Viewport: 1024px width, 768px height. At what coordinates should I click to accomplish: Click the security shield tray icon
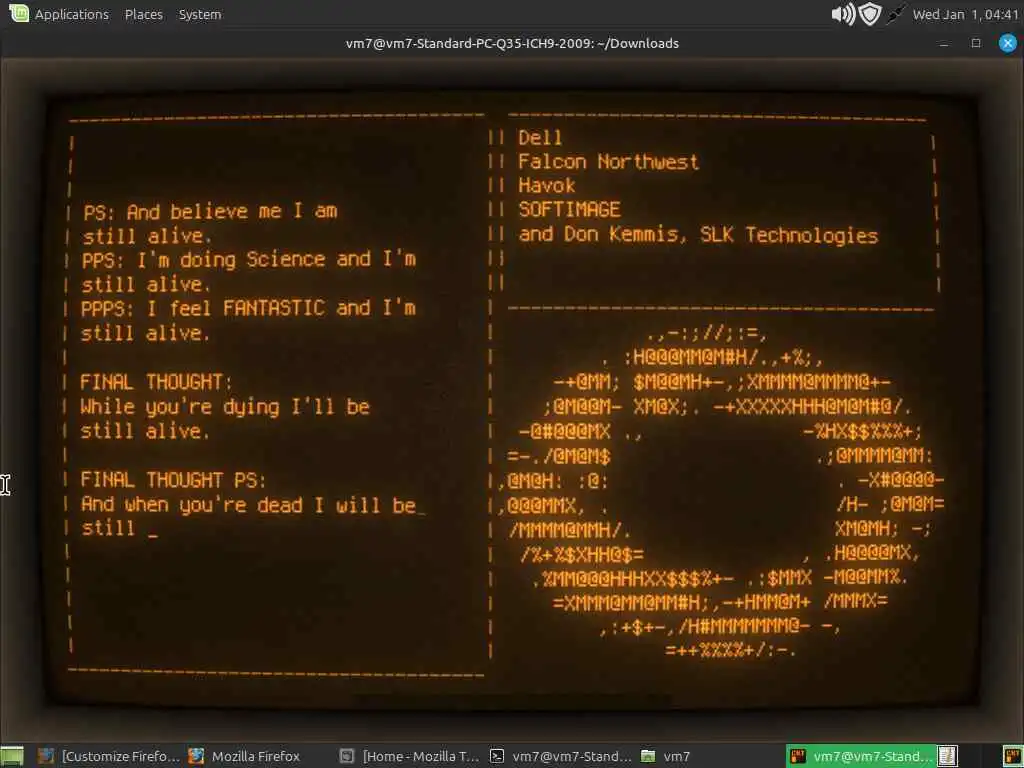[870, 14]
